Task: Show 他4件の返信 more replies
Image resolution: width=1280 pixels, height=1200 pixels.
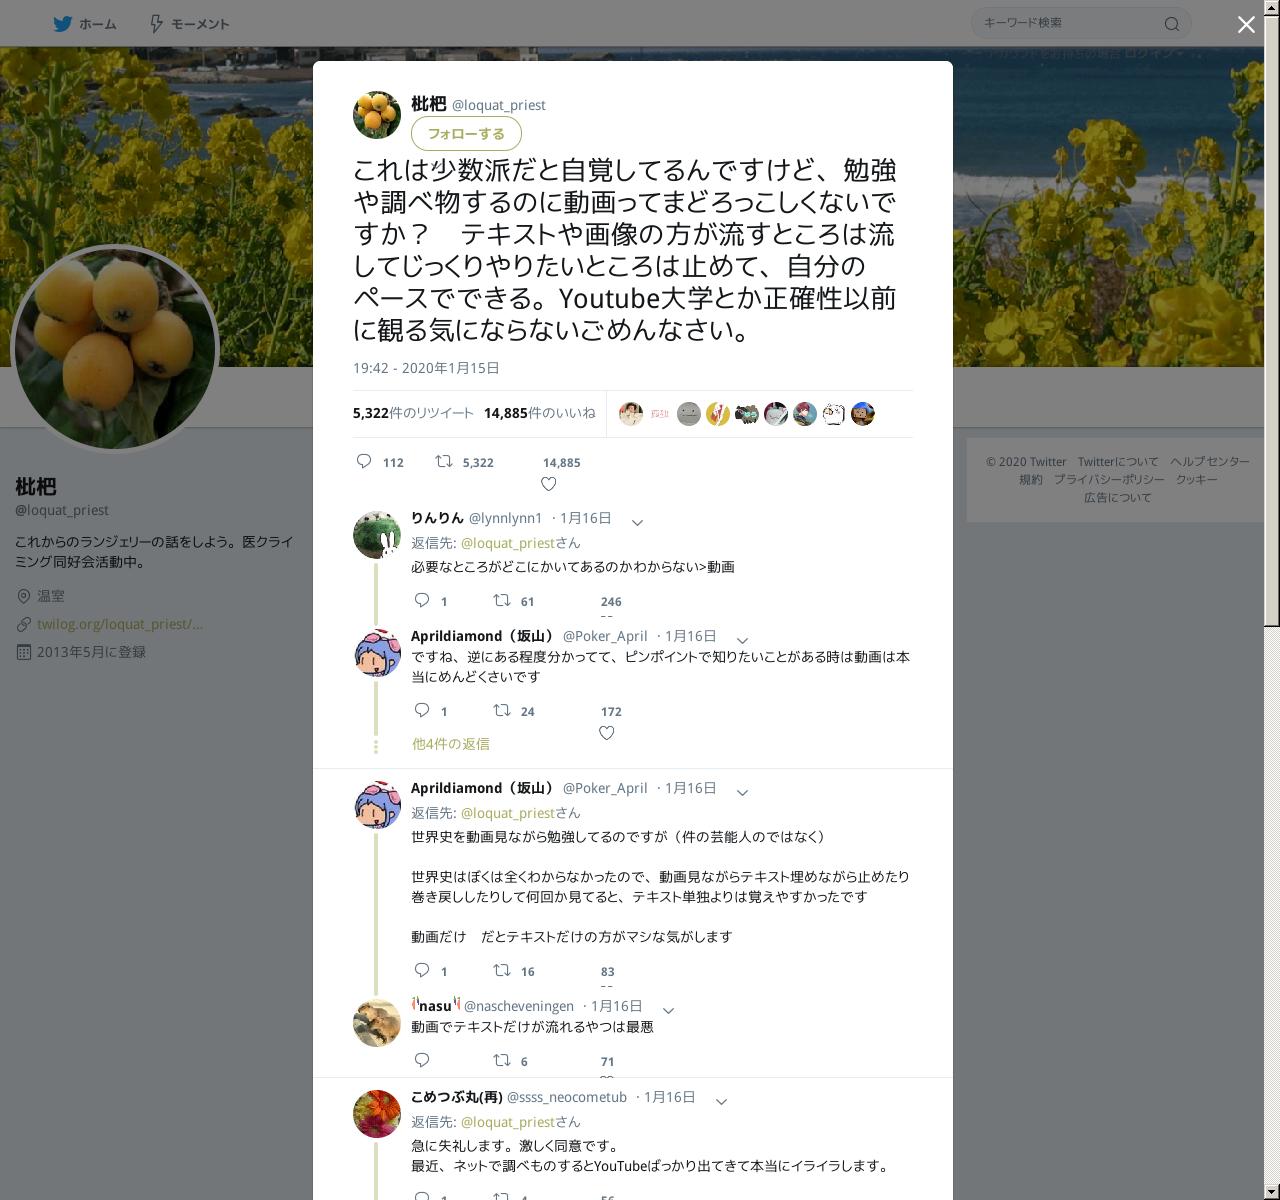Action: click(451, 744)
